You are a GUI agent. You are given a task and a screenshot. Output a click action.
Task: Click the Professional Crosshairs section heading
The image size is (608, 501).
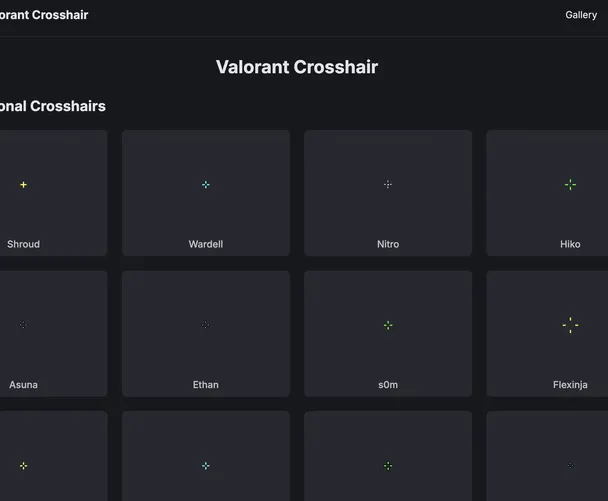pos(52,106)
